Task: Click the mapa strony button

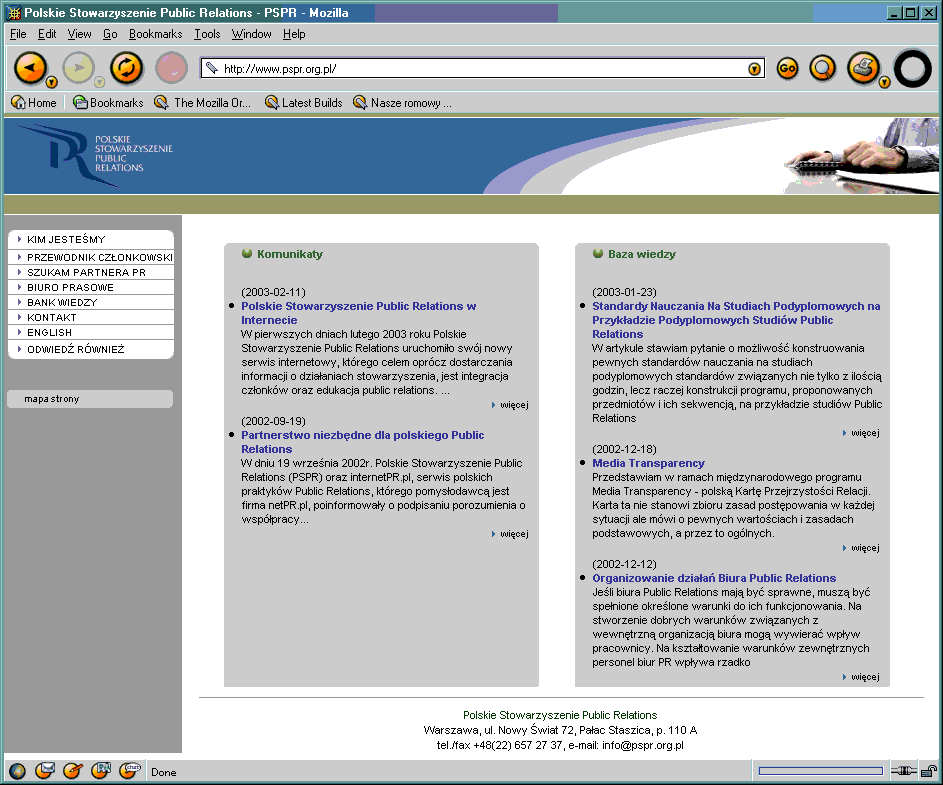Action: [x=90, y=399]
